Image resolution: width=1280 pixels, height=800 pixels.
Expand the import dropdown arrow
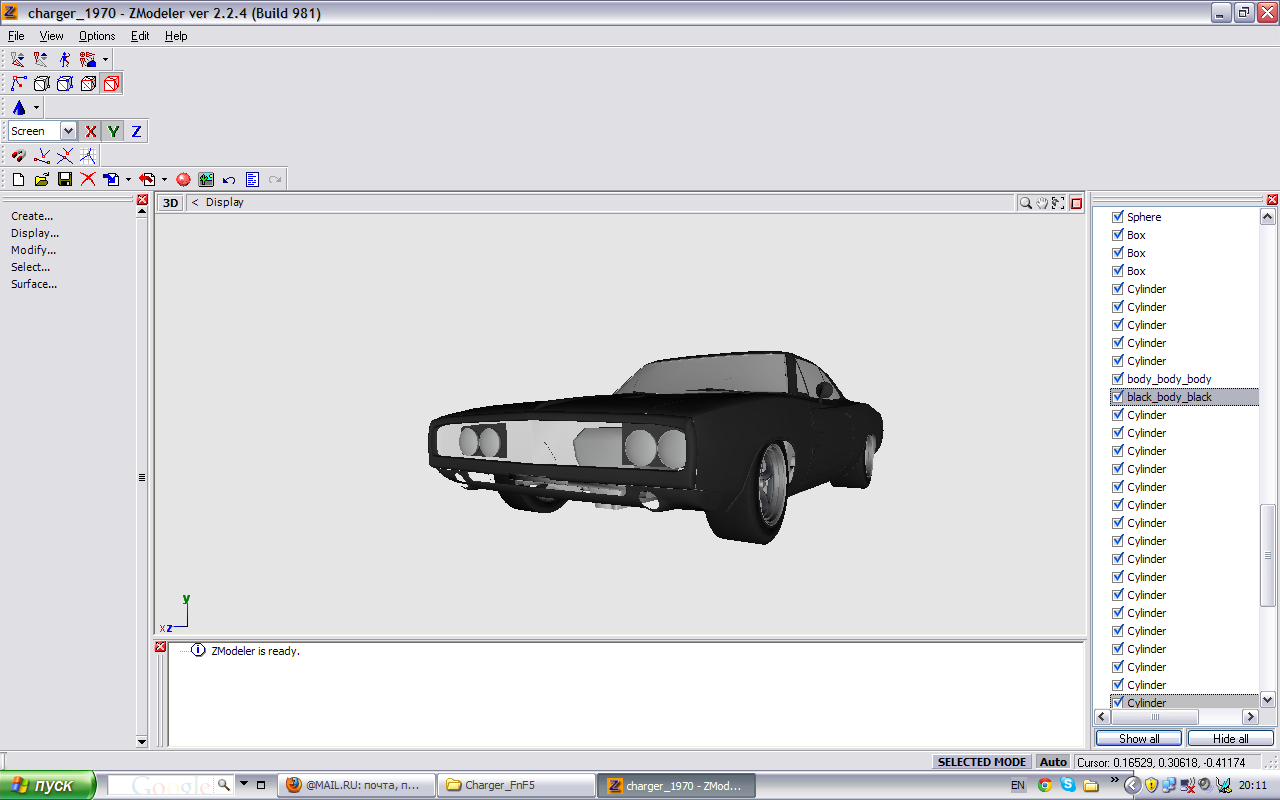coord(128,180)
